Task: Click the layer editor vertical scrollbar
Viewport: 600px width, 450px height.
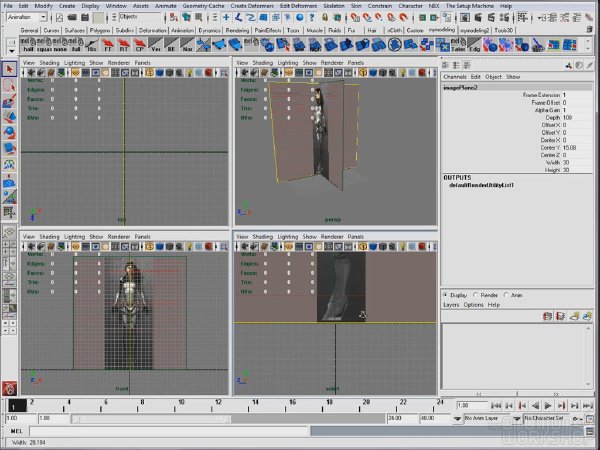Action: [x=589, y=356]
